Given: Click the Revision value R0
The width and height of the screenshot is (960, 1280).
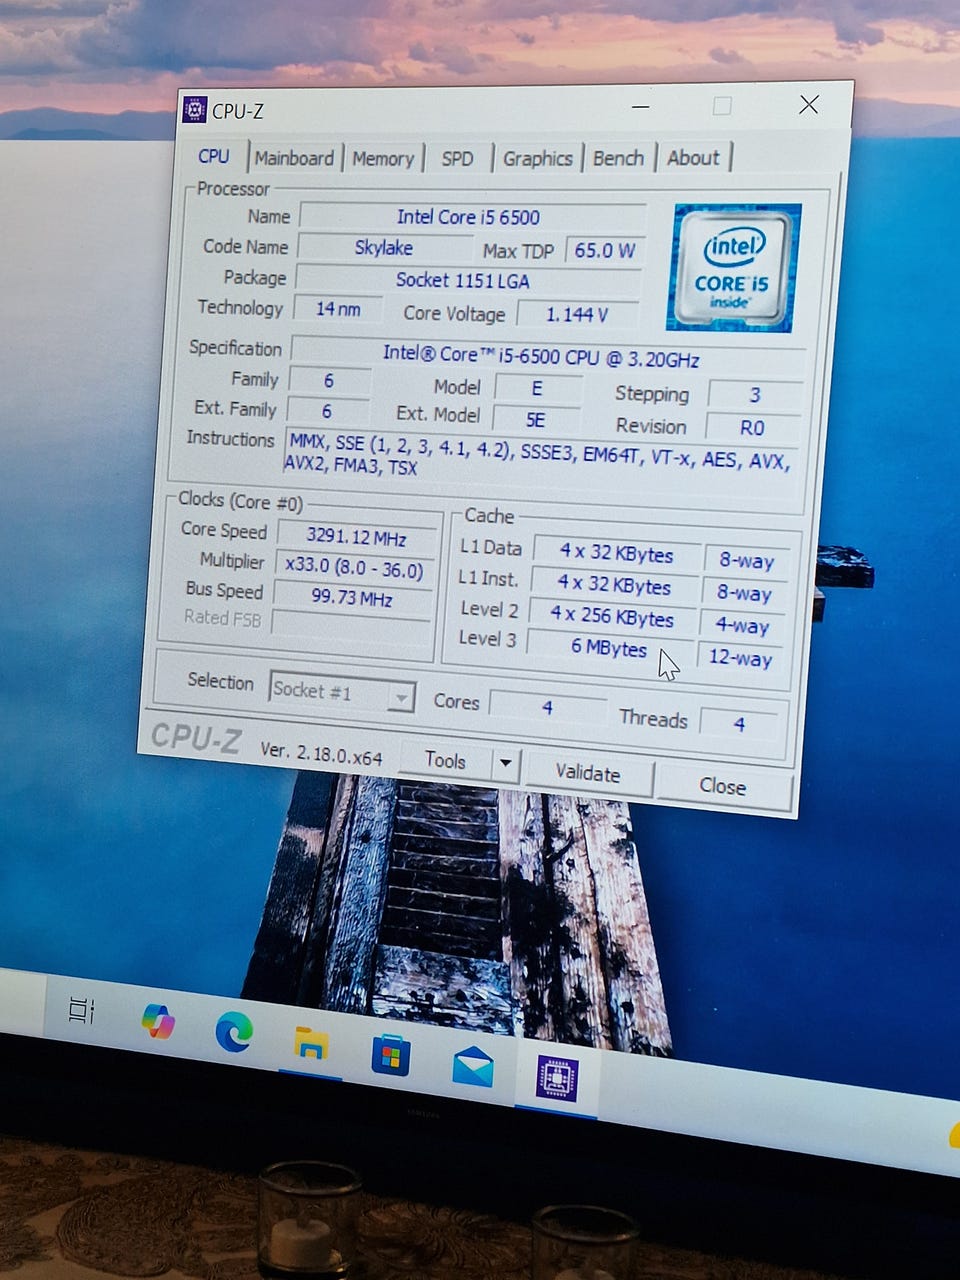Looking at the screenshot, I should 752,427.
